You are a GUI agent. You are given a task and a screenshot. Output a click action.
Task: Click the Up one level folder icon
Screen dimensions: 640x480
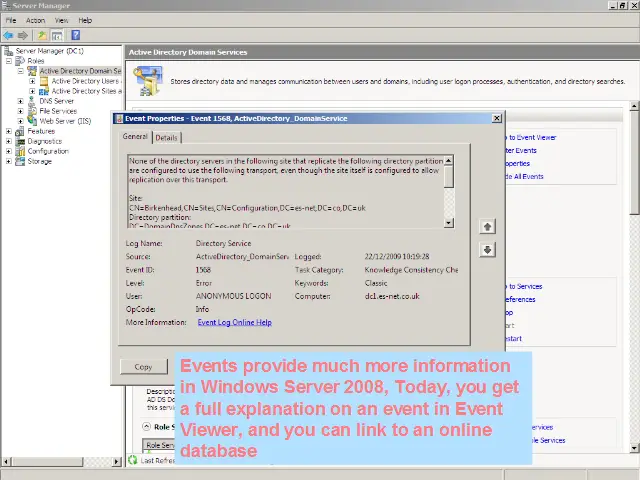tap(42, 36)
